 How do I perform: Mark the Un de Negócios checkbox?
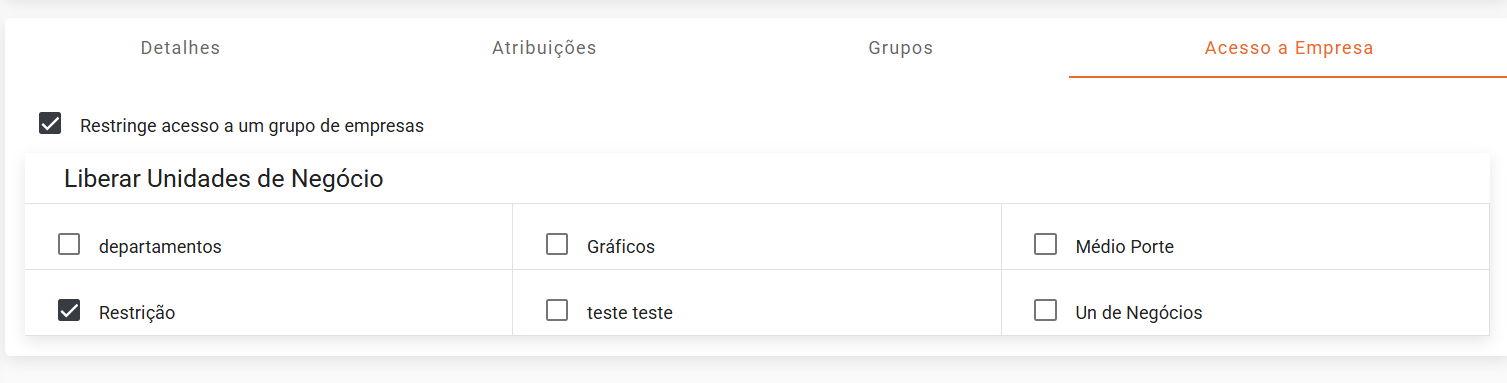[x=1045, y=310]
